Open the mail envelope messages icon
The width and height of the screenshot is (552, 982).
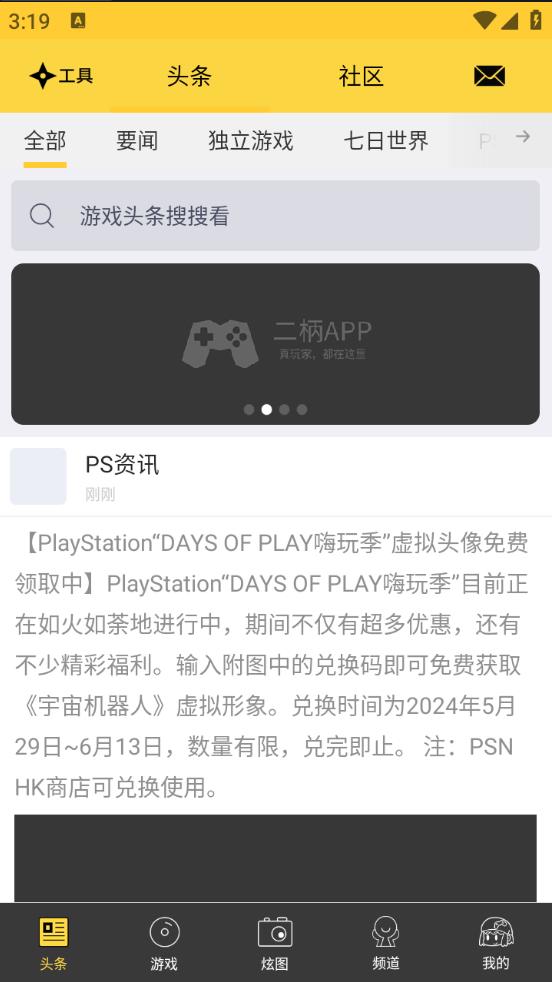coord(489,76)
